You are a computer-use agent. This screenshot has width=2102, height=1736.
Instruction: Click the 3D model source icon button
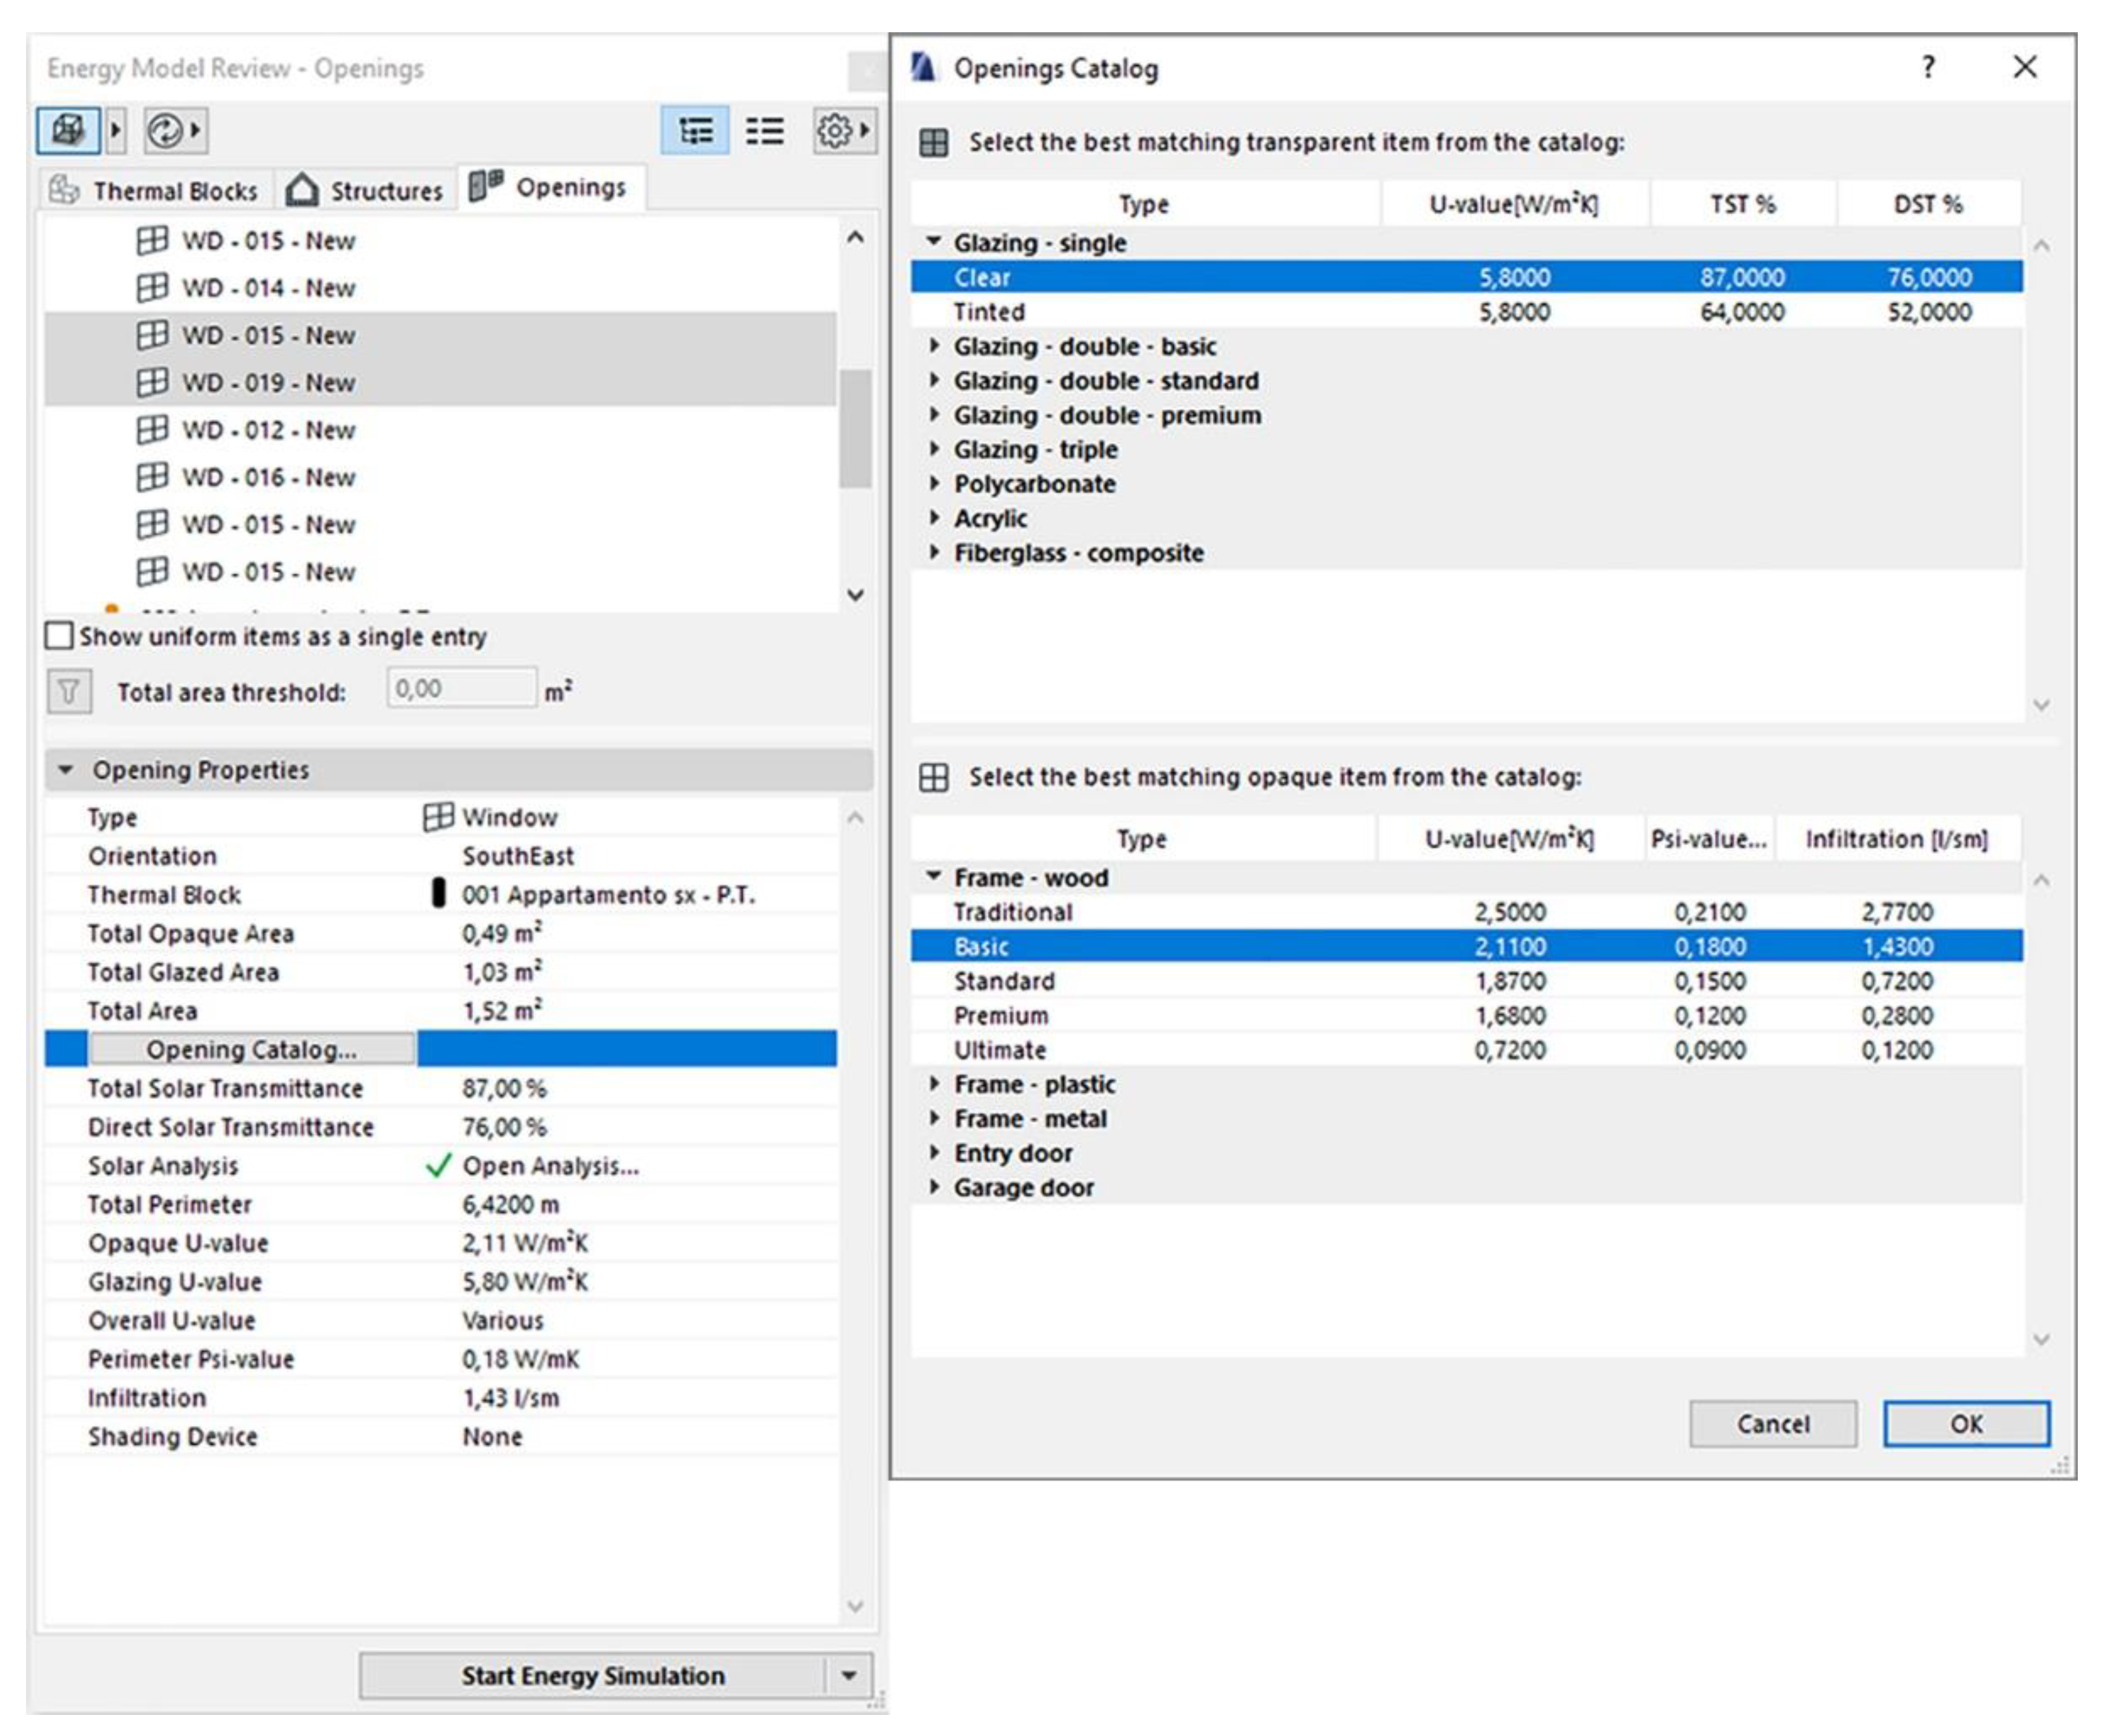[x=67, y=130]
